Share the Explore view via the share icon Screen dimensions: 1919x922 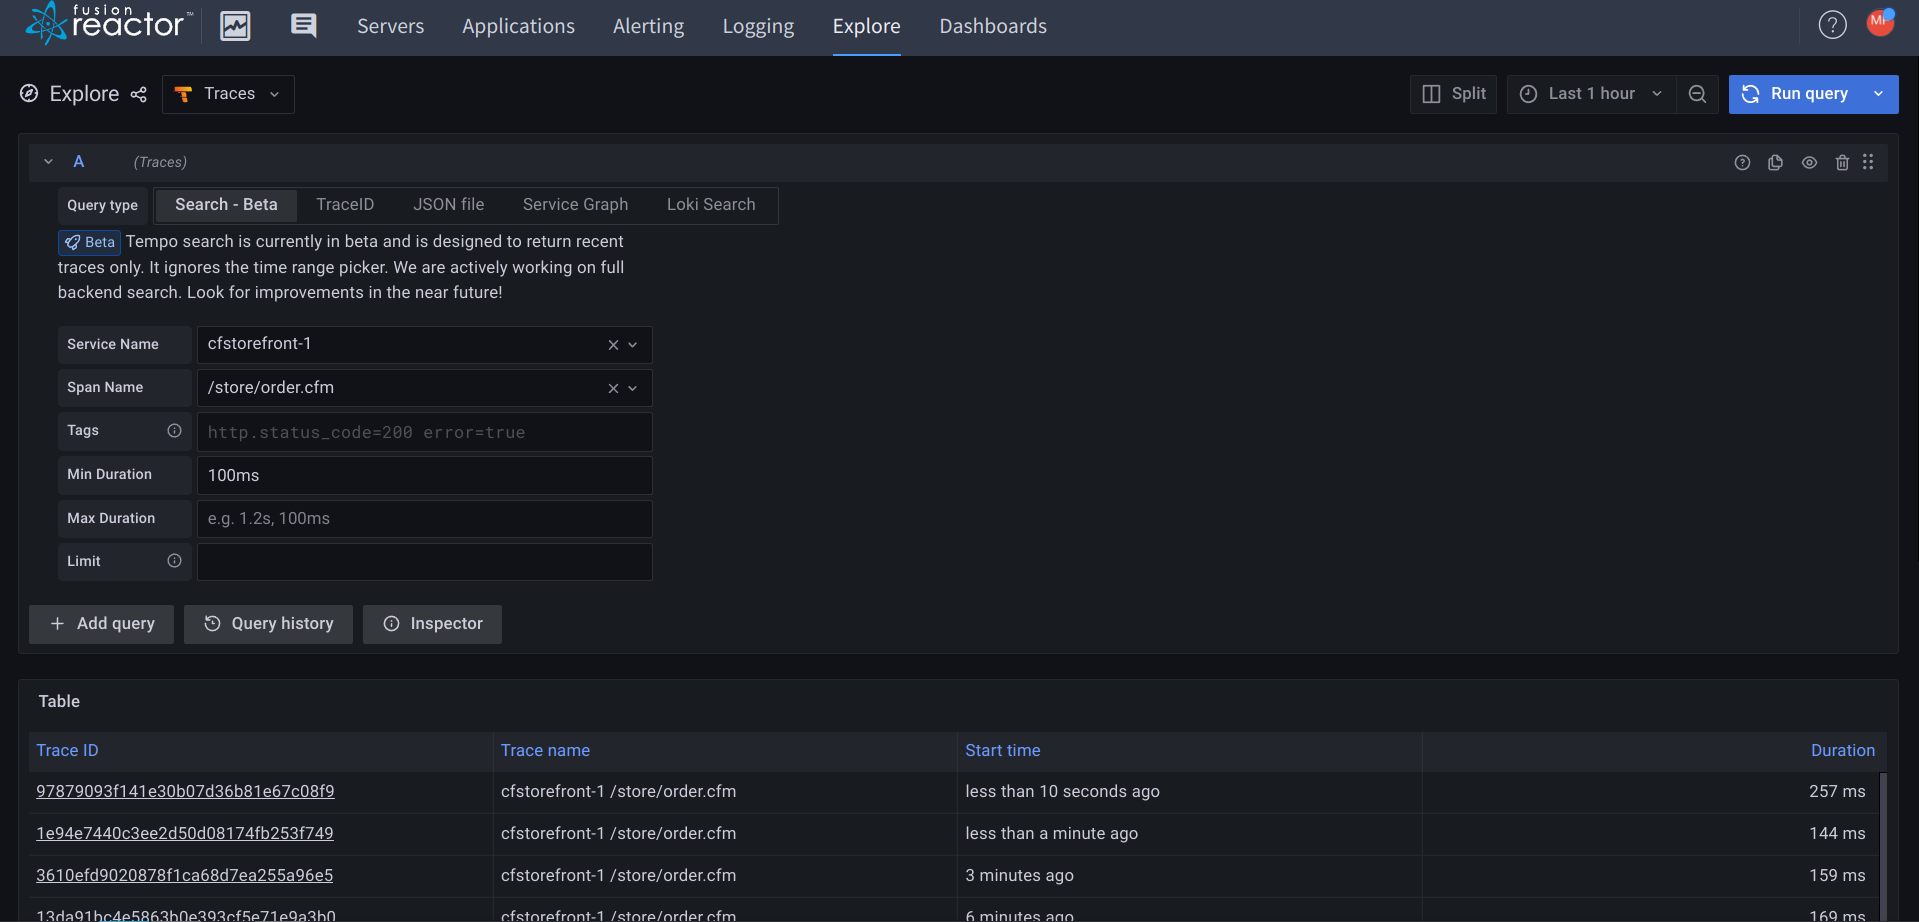coord(138,95)
